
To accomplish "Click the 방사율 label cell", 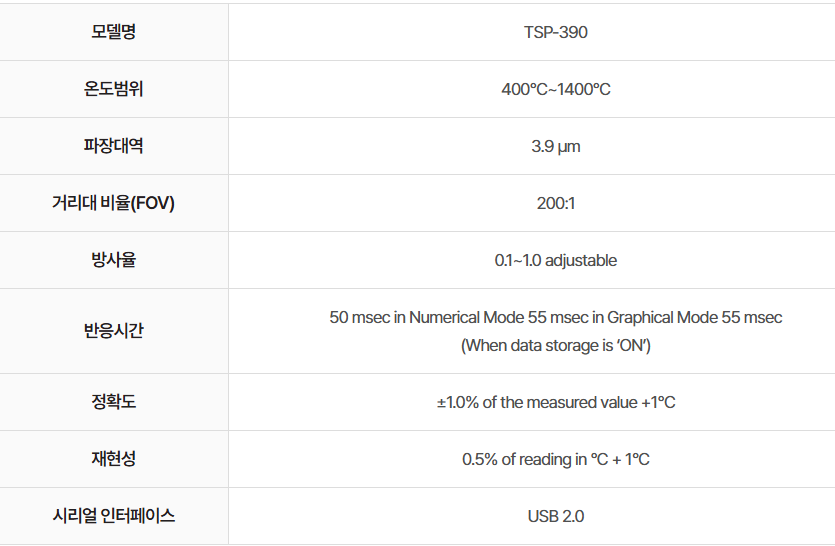I will 113,260.
